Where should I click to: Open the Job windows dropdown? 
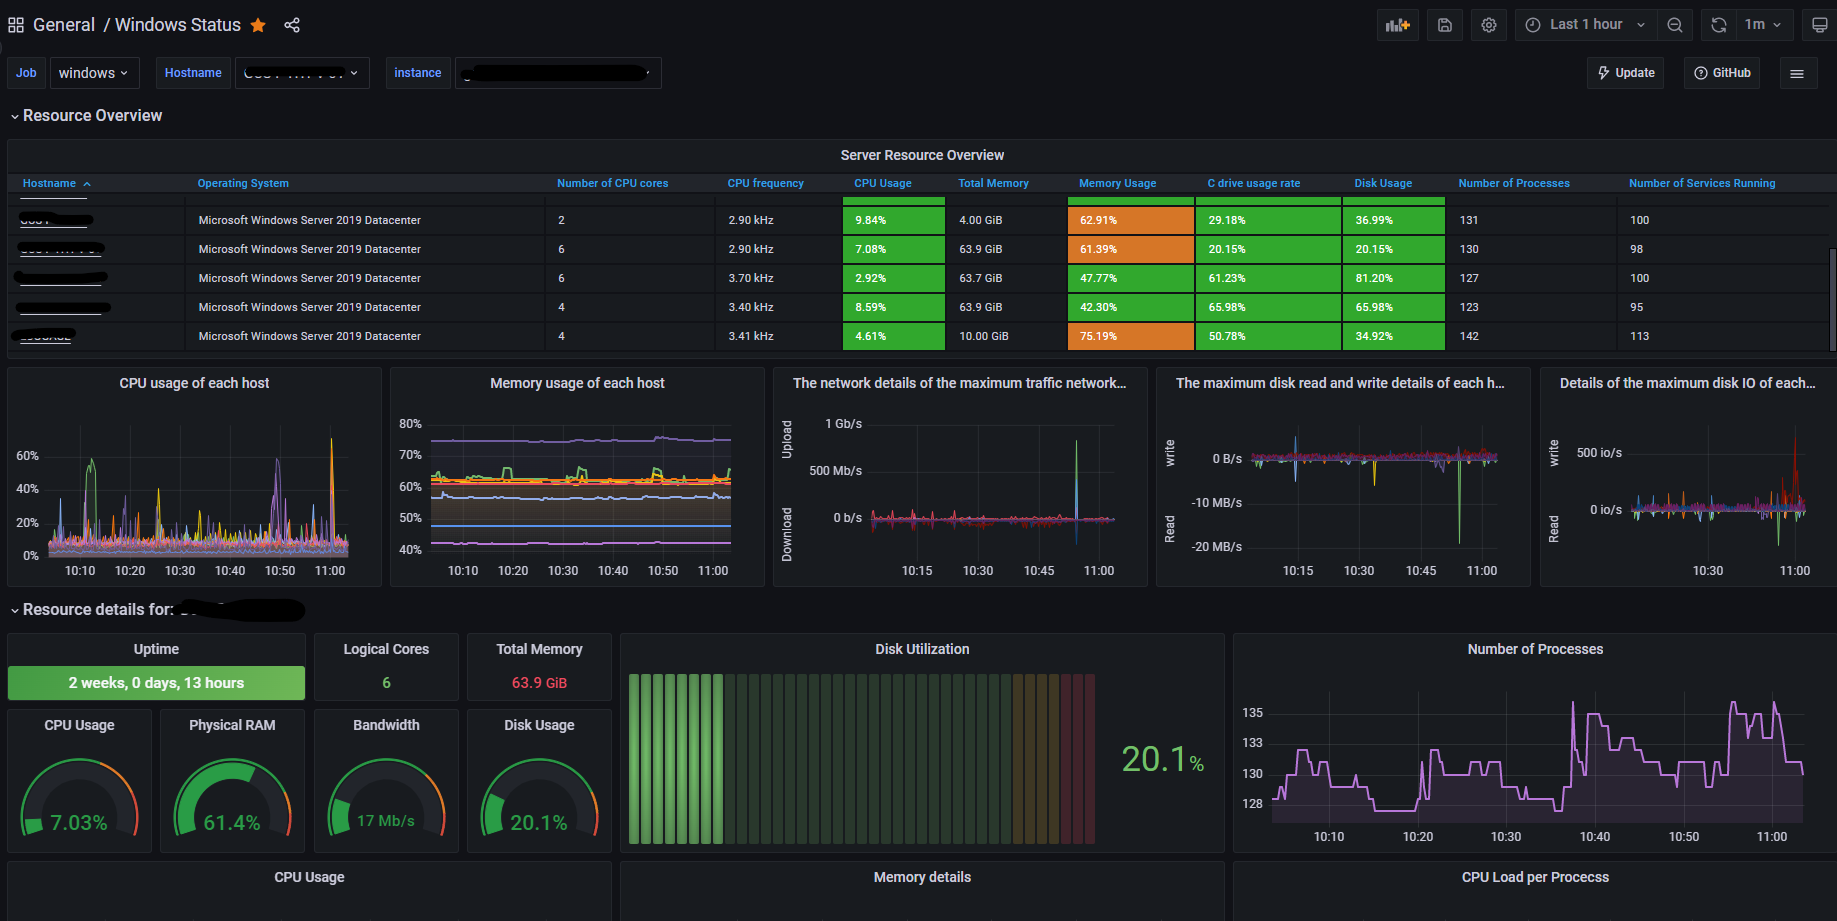[93, 73]
